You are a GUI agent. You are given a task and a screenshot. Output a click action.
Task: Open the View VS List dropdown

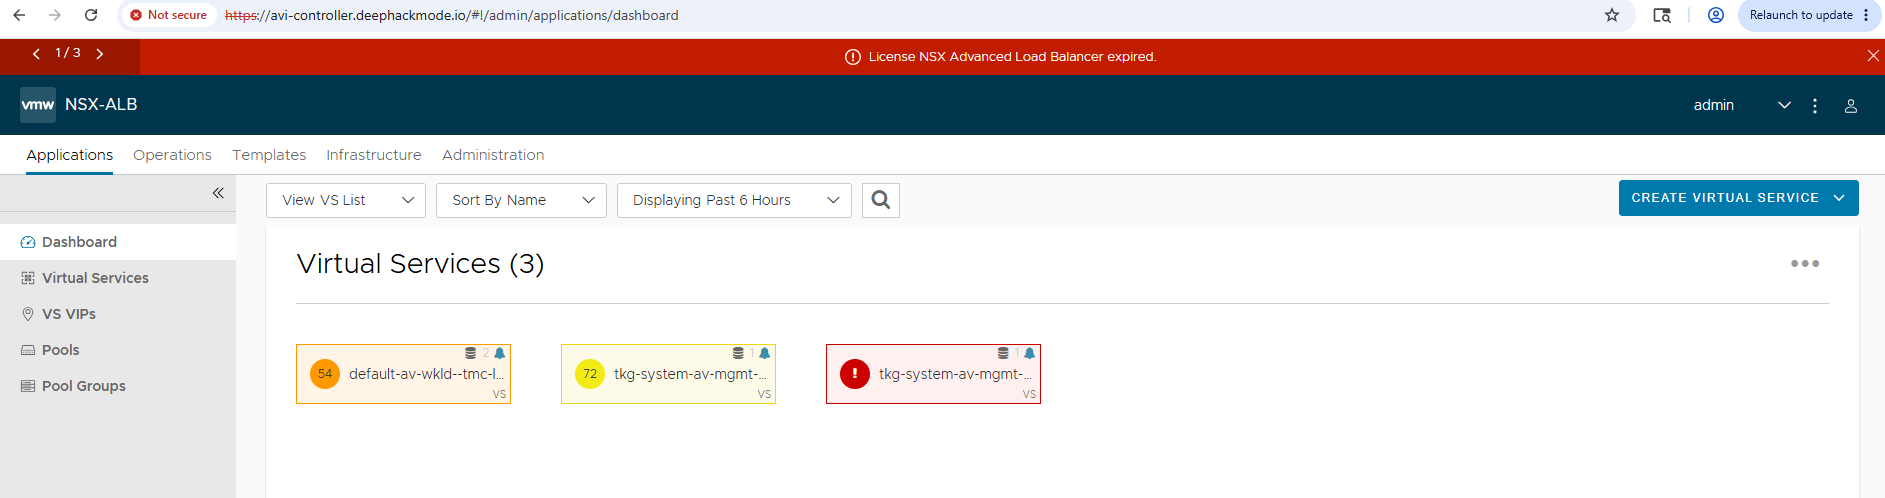pyautogui.click(x=346, y=200)
